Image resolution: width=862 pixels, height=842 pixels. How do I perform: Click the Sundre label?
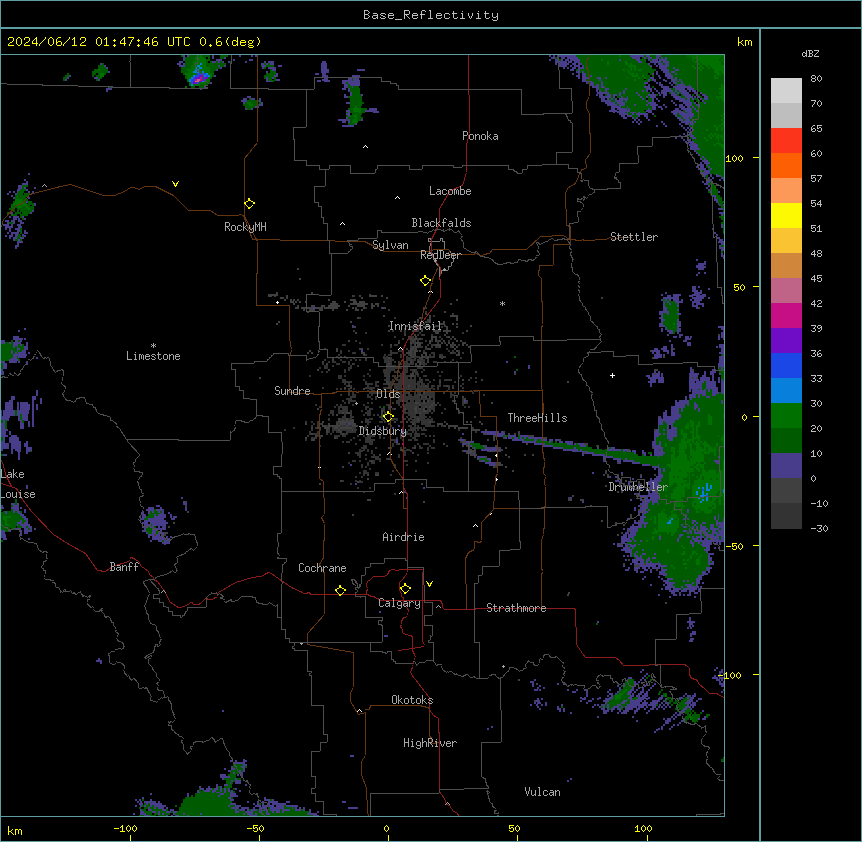pos(292,391)
